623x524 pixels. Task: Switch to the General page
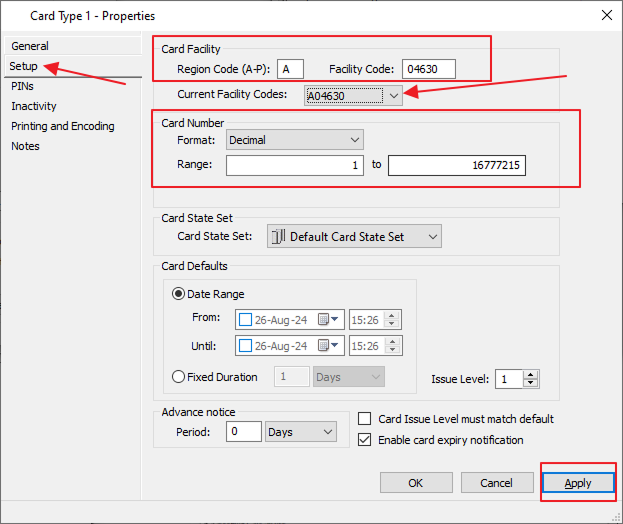tap(30, 46)
